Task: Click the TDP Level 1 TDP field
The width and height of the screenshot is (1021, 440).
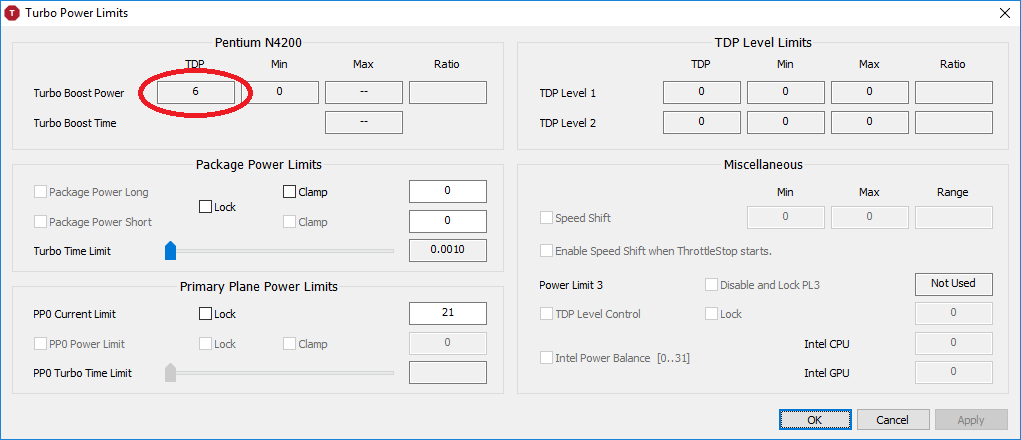Action: click(702, 93)
